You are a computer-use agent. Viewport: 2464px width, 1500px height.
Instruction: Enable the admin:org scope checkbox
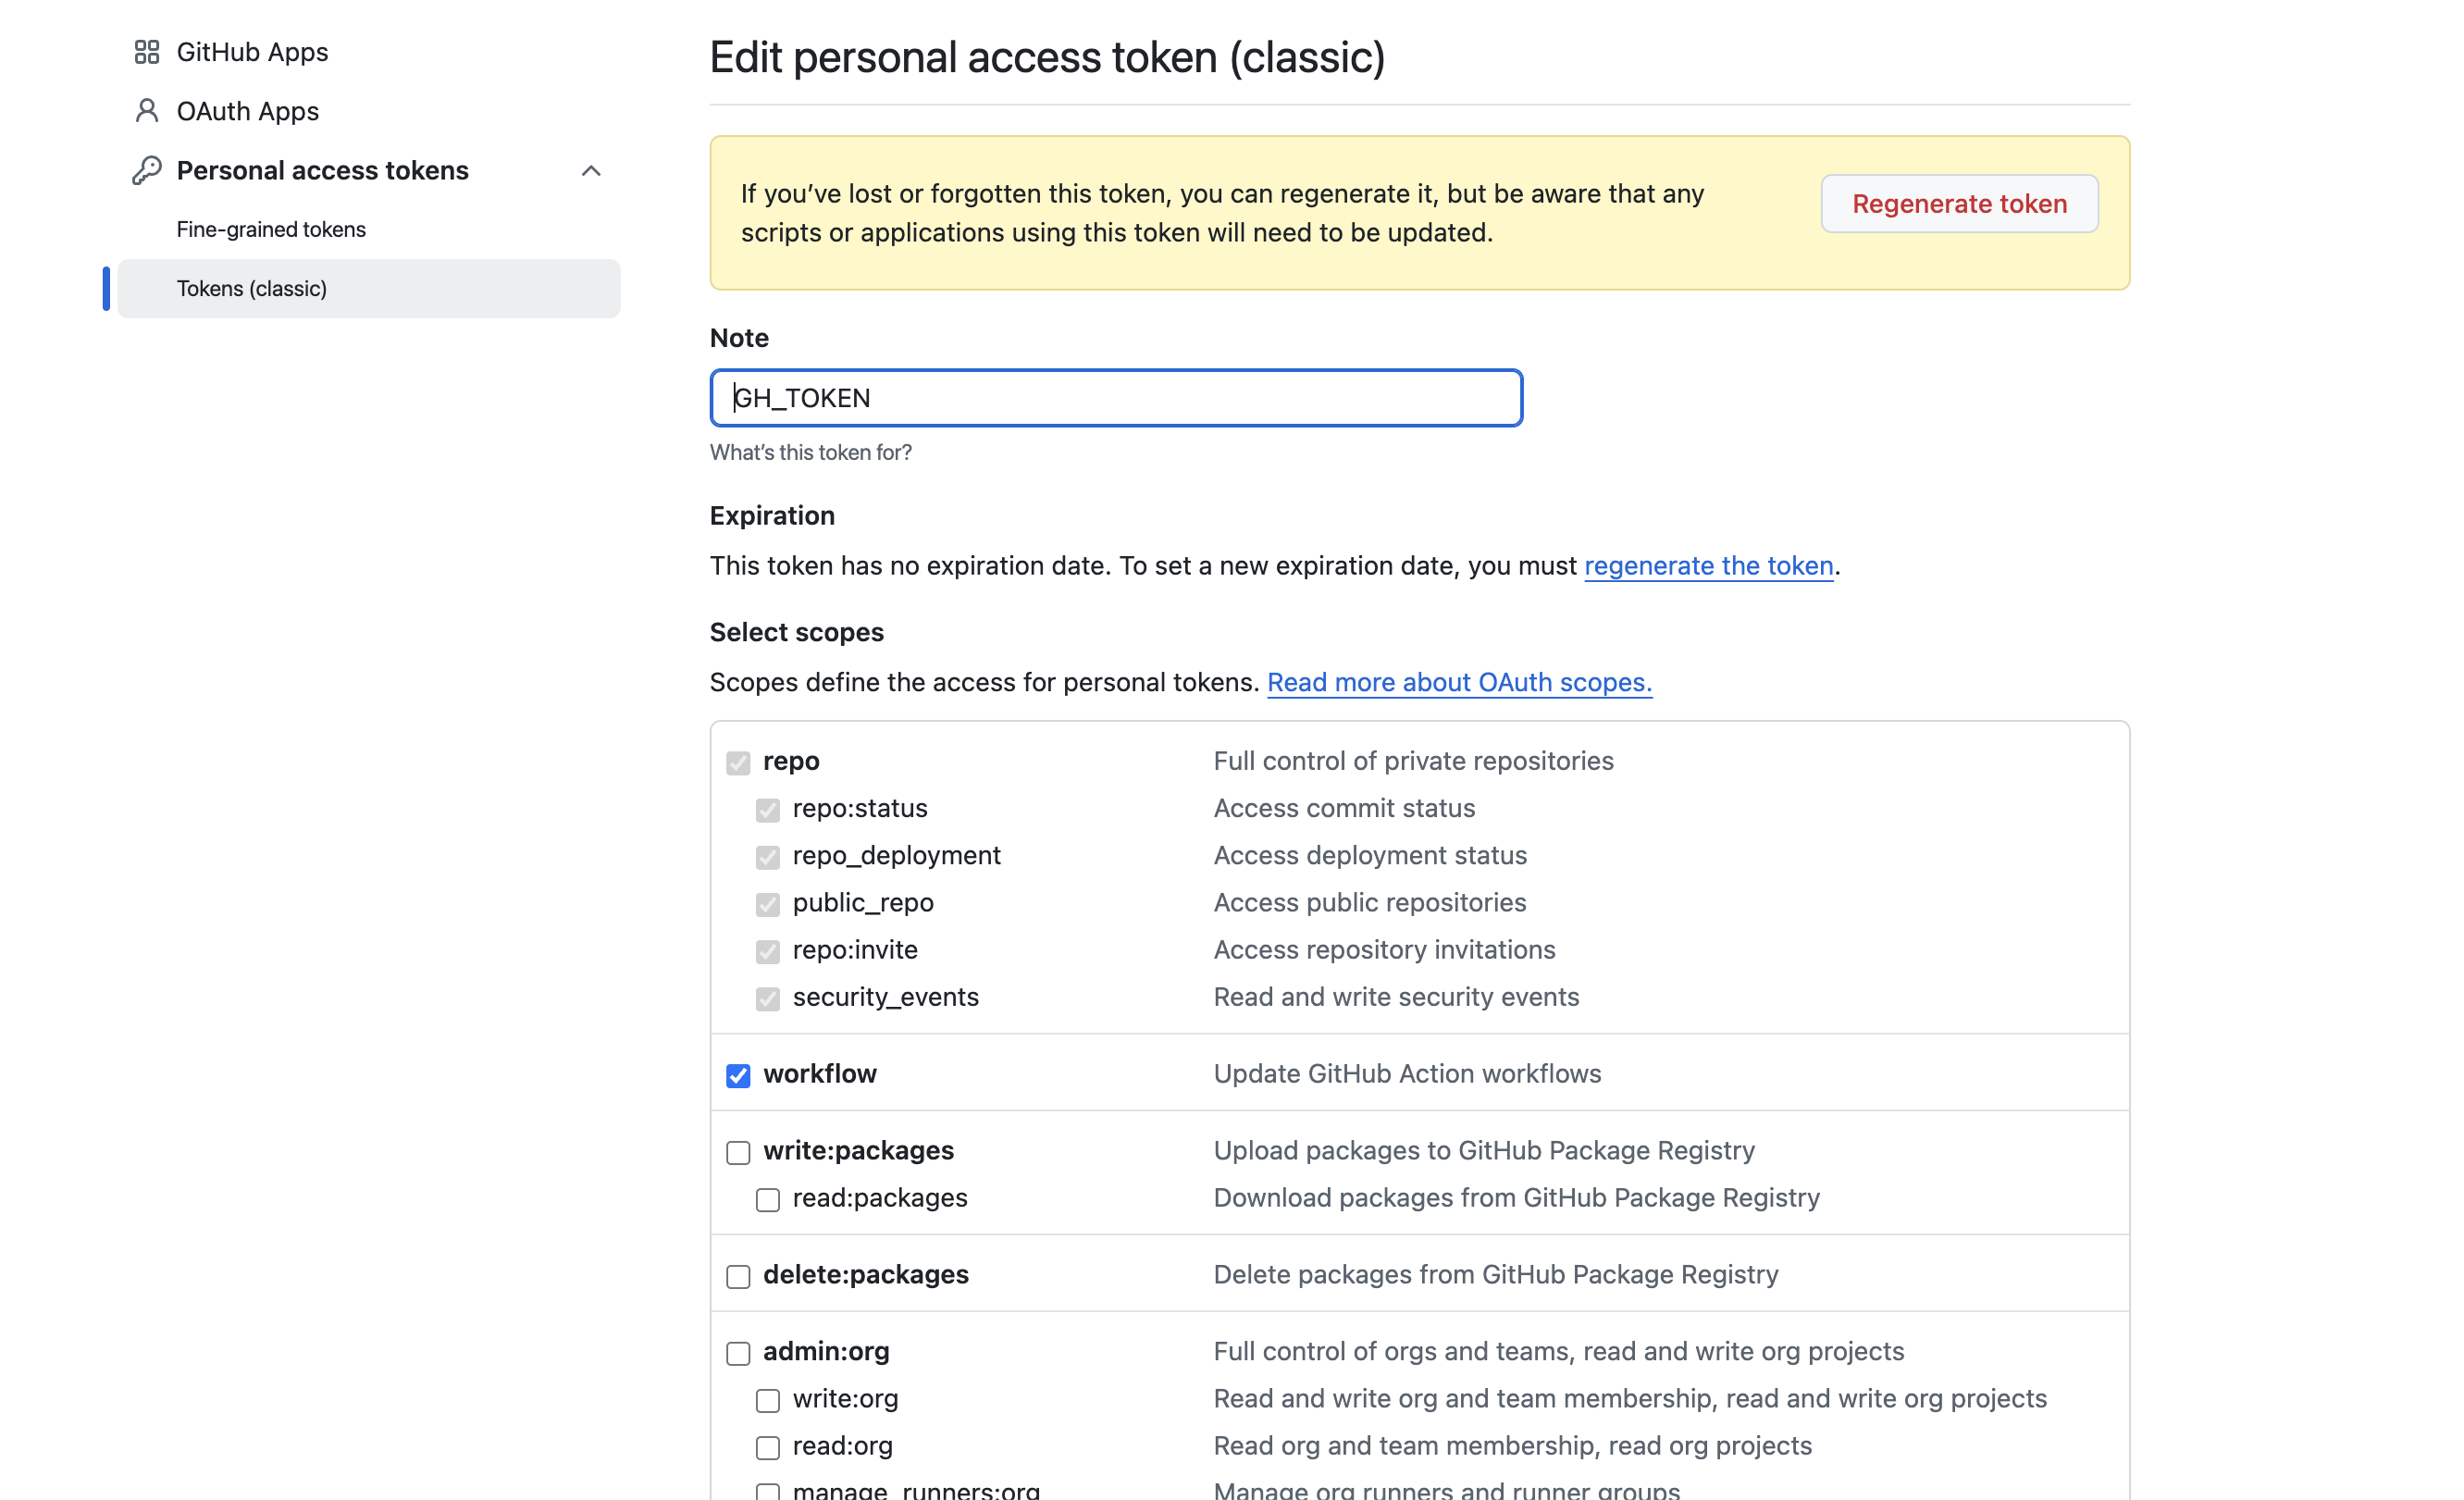click(738, 1353)
